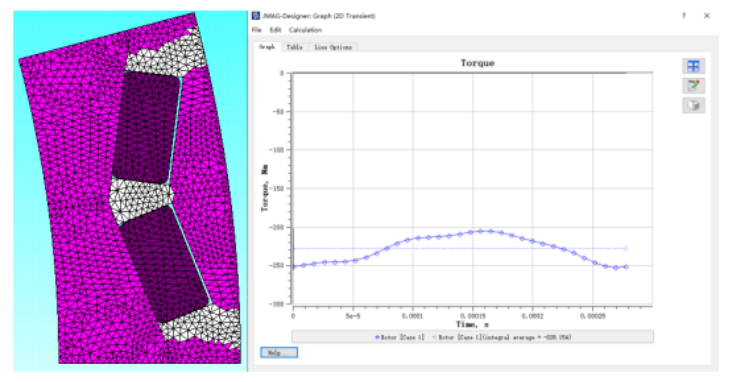729x382 pixels.
Task: Click the Time, s axis label
Action: 472,324
